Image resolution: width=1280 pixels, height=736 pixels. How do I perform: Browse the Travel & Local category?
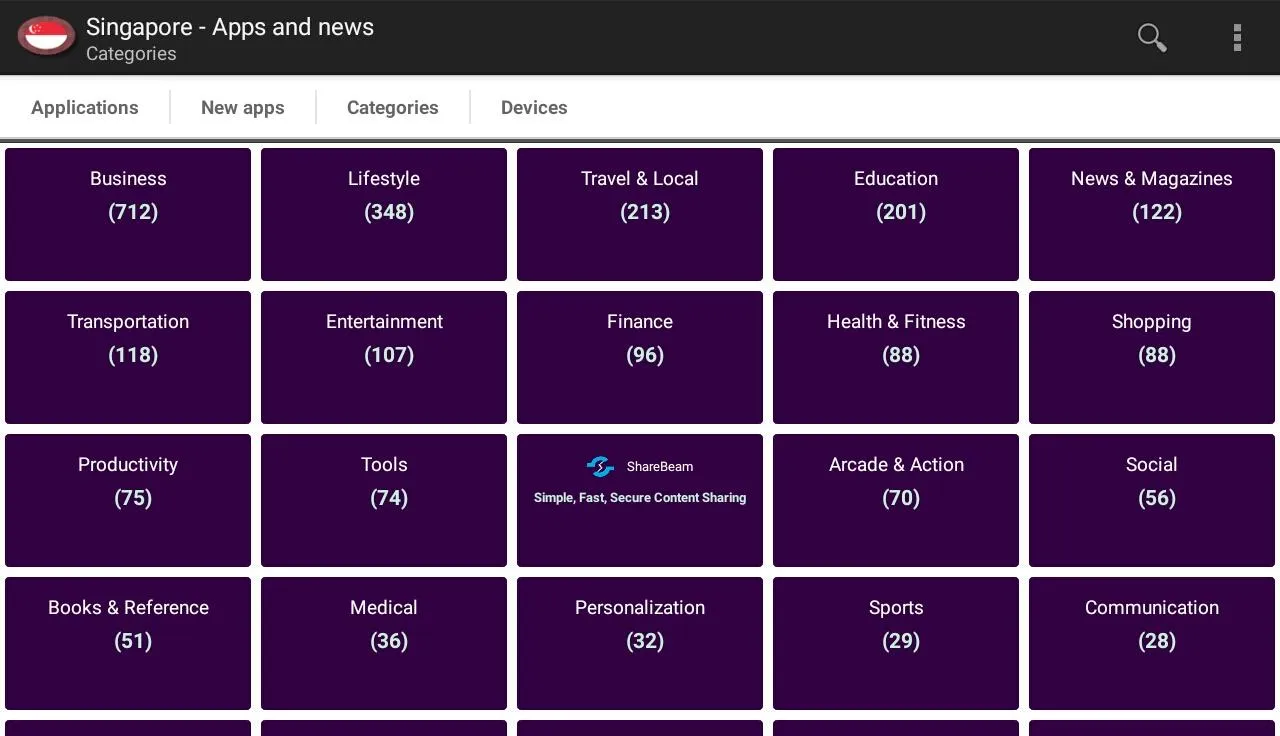pos(640,214)
